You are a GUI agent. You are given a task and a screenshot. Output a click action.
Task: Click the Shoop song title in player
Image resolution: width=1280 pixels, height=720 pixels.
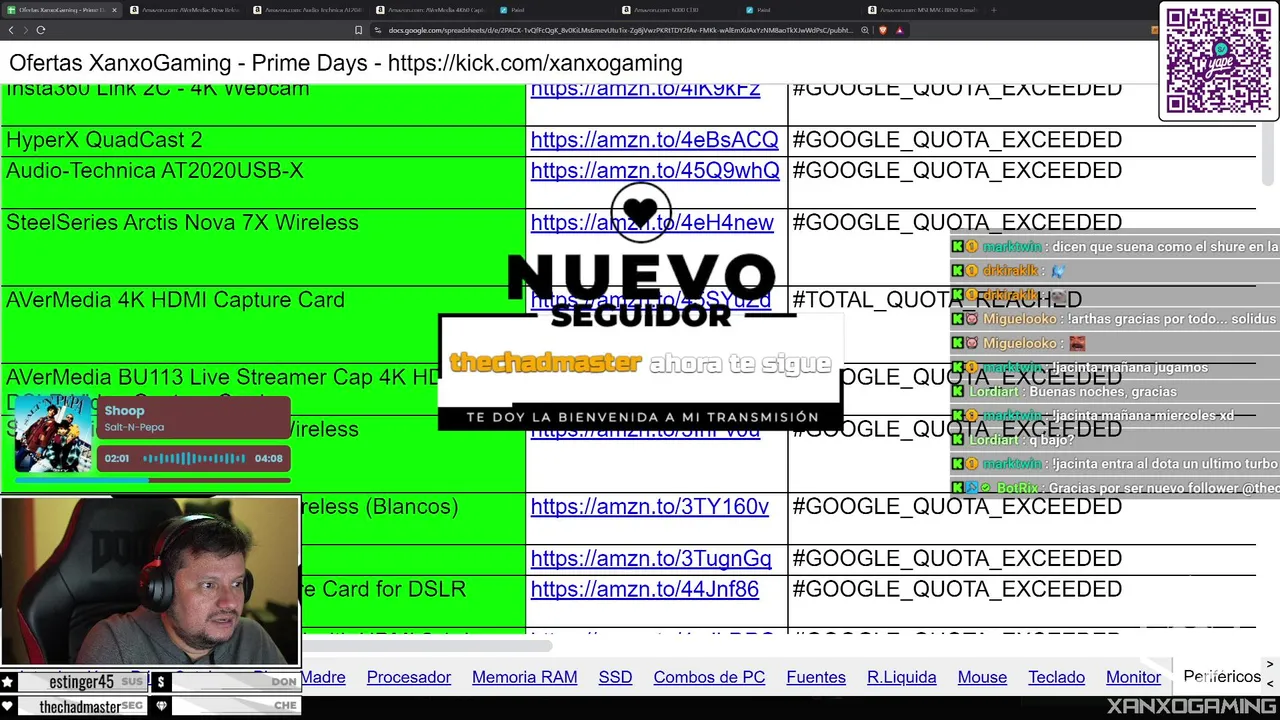124,411
